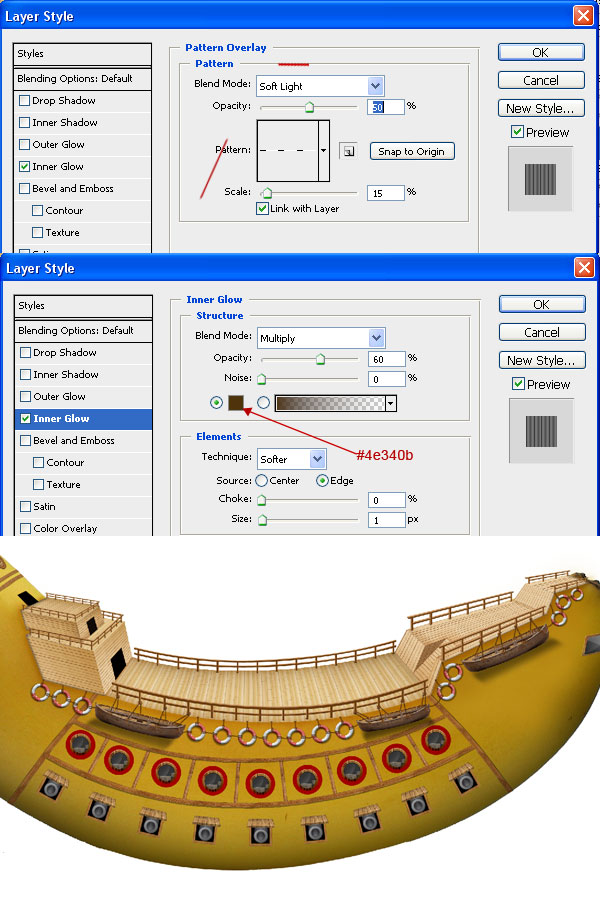The width and height of the screenshot is (600, 900).
Task: Click the brown inner glow color swatch
Action: tap(237, 403)
